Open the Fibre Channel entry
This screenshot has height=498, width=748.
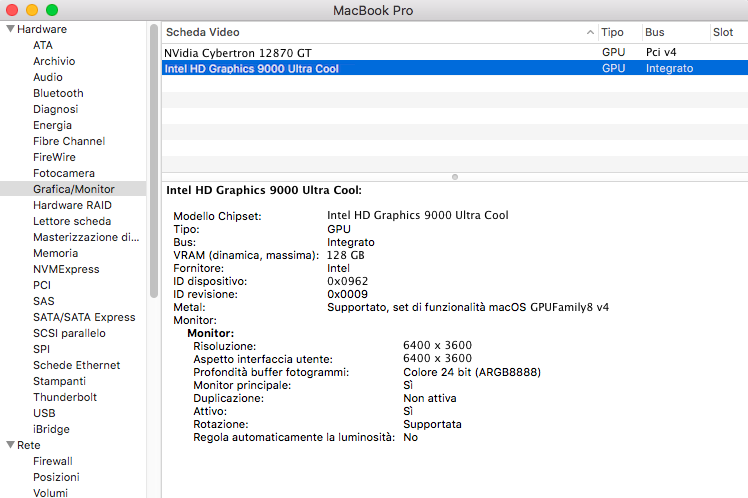pos(69,141)
